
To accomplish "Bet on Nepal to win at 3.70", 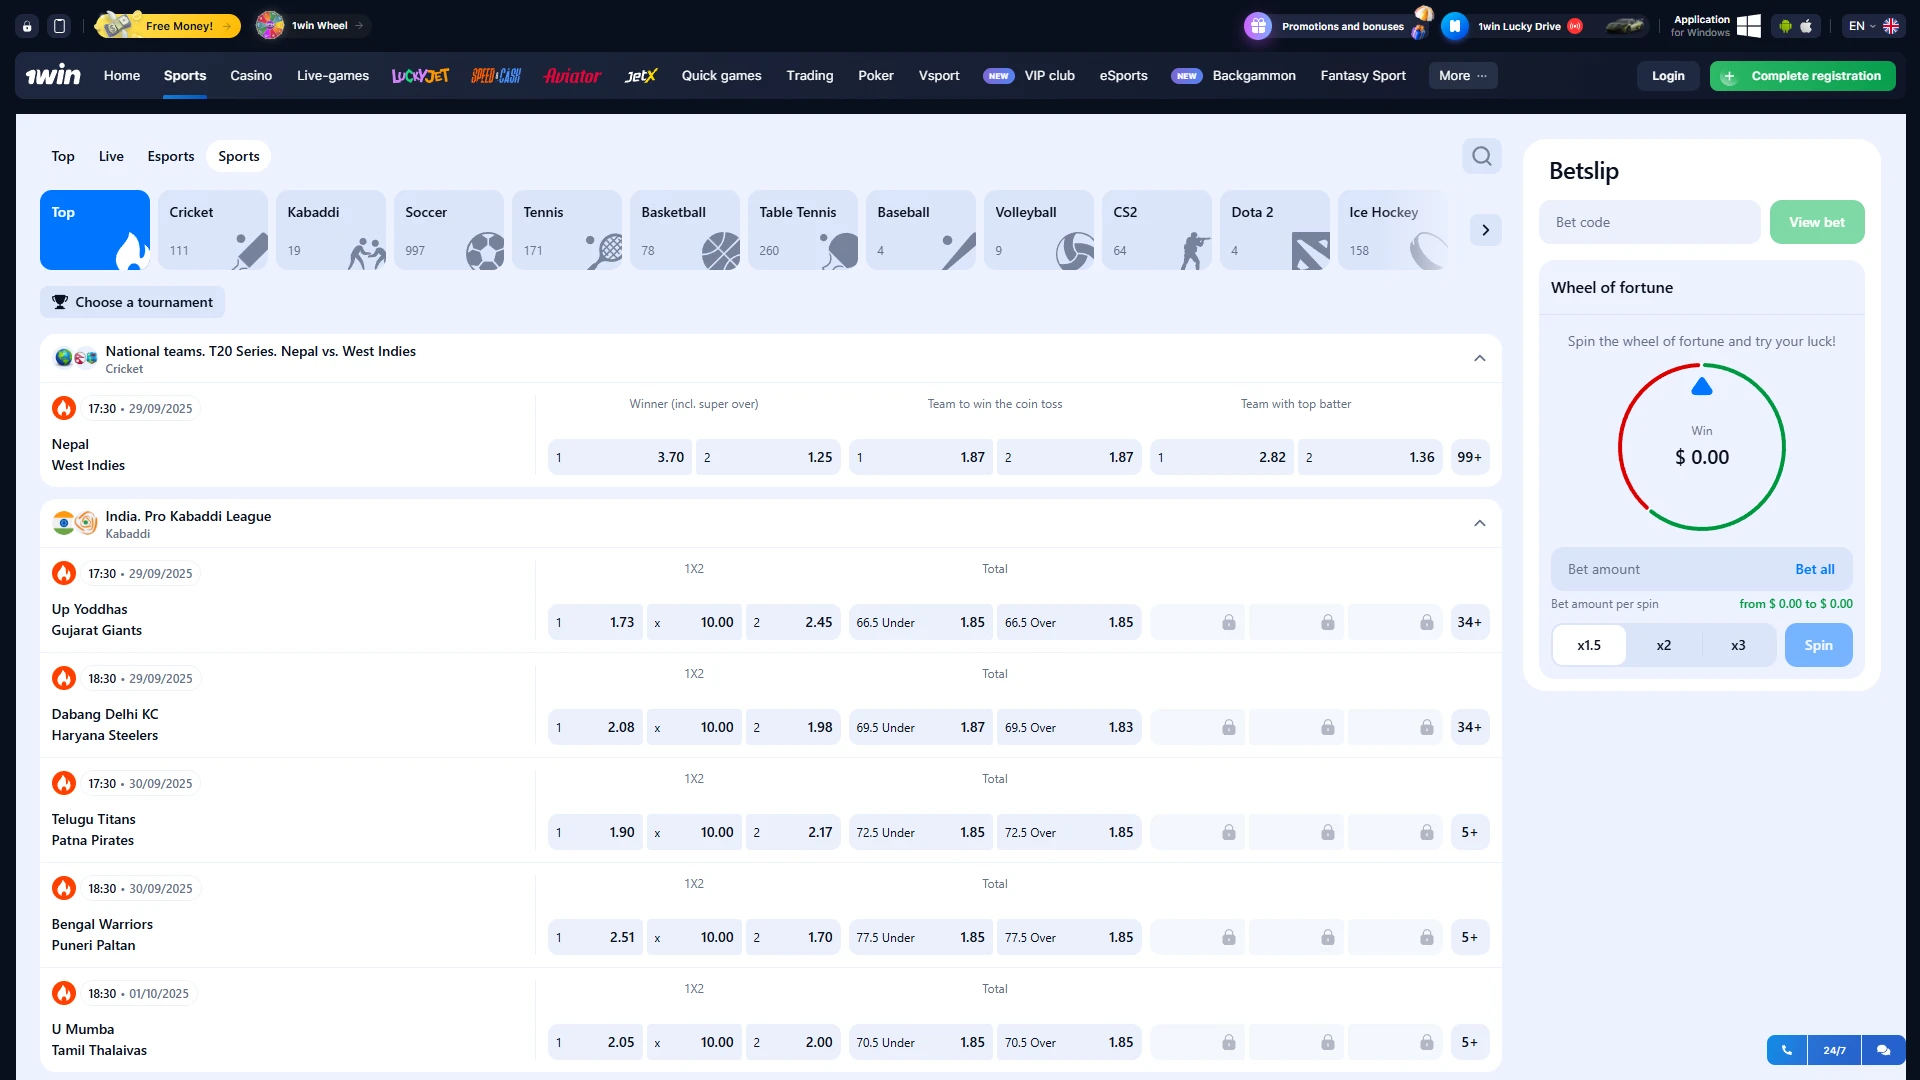I will tap(620, 457).
